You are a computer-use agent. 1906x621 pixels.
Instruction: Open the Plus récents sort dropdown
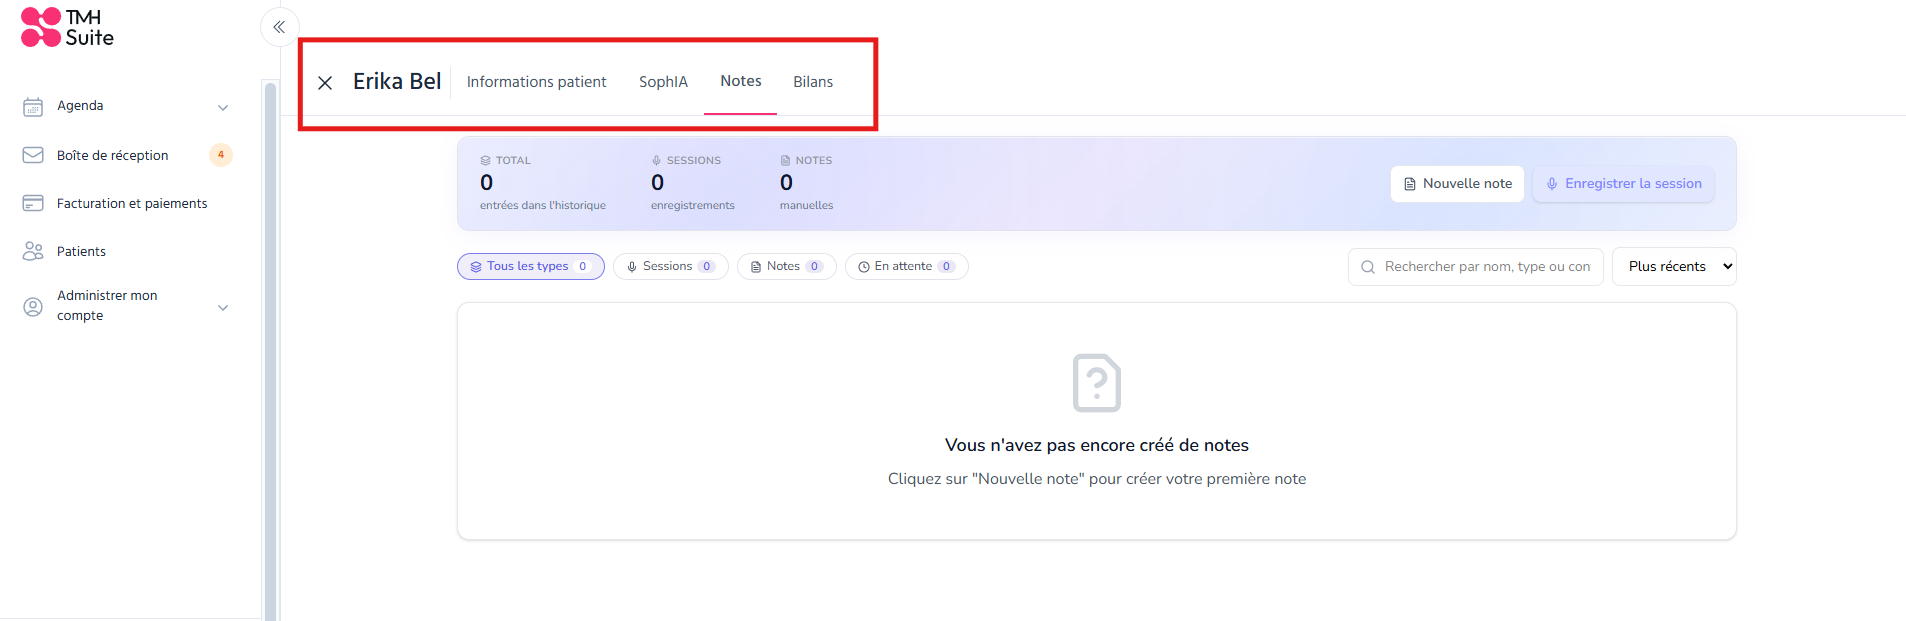point(1674,267)
